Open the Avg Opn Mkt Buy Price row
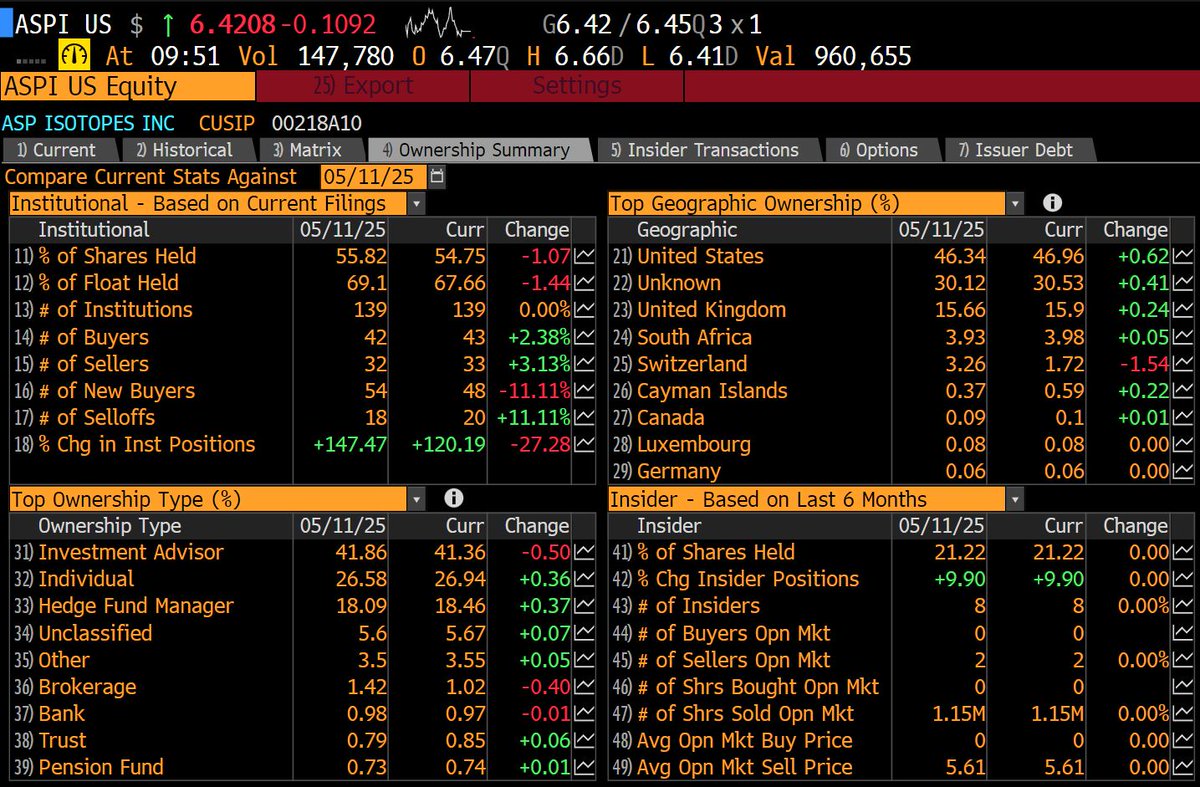This screenshot has height=787, width=1200. [902, 741]
